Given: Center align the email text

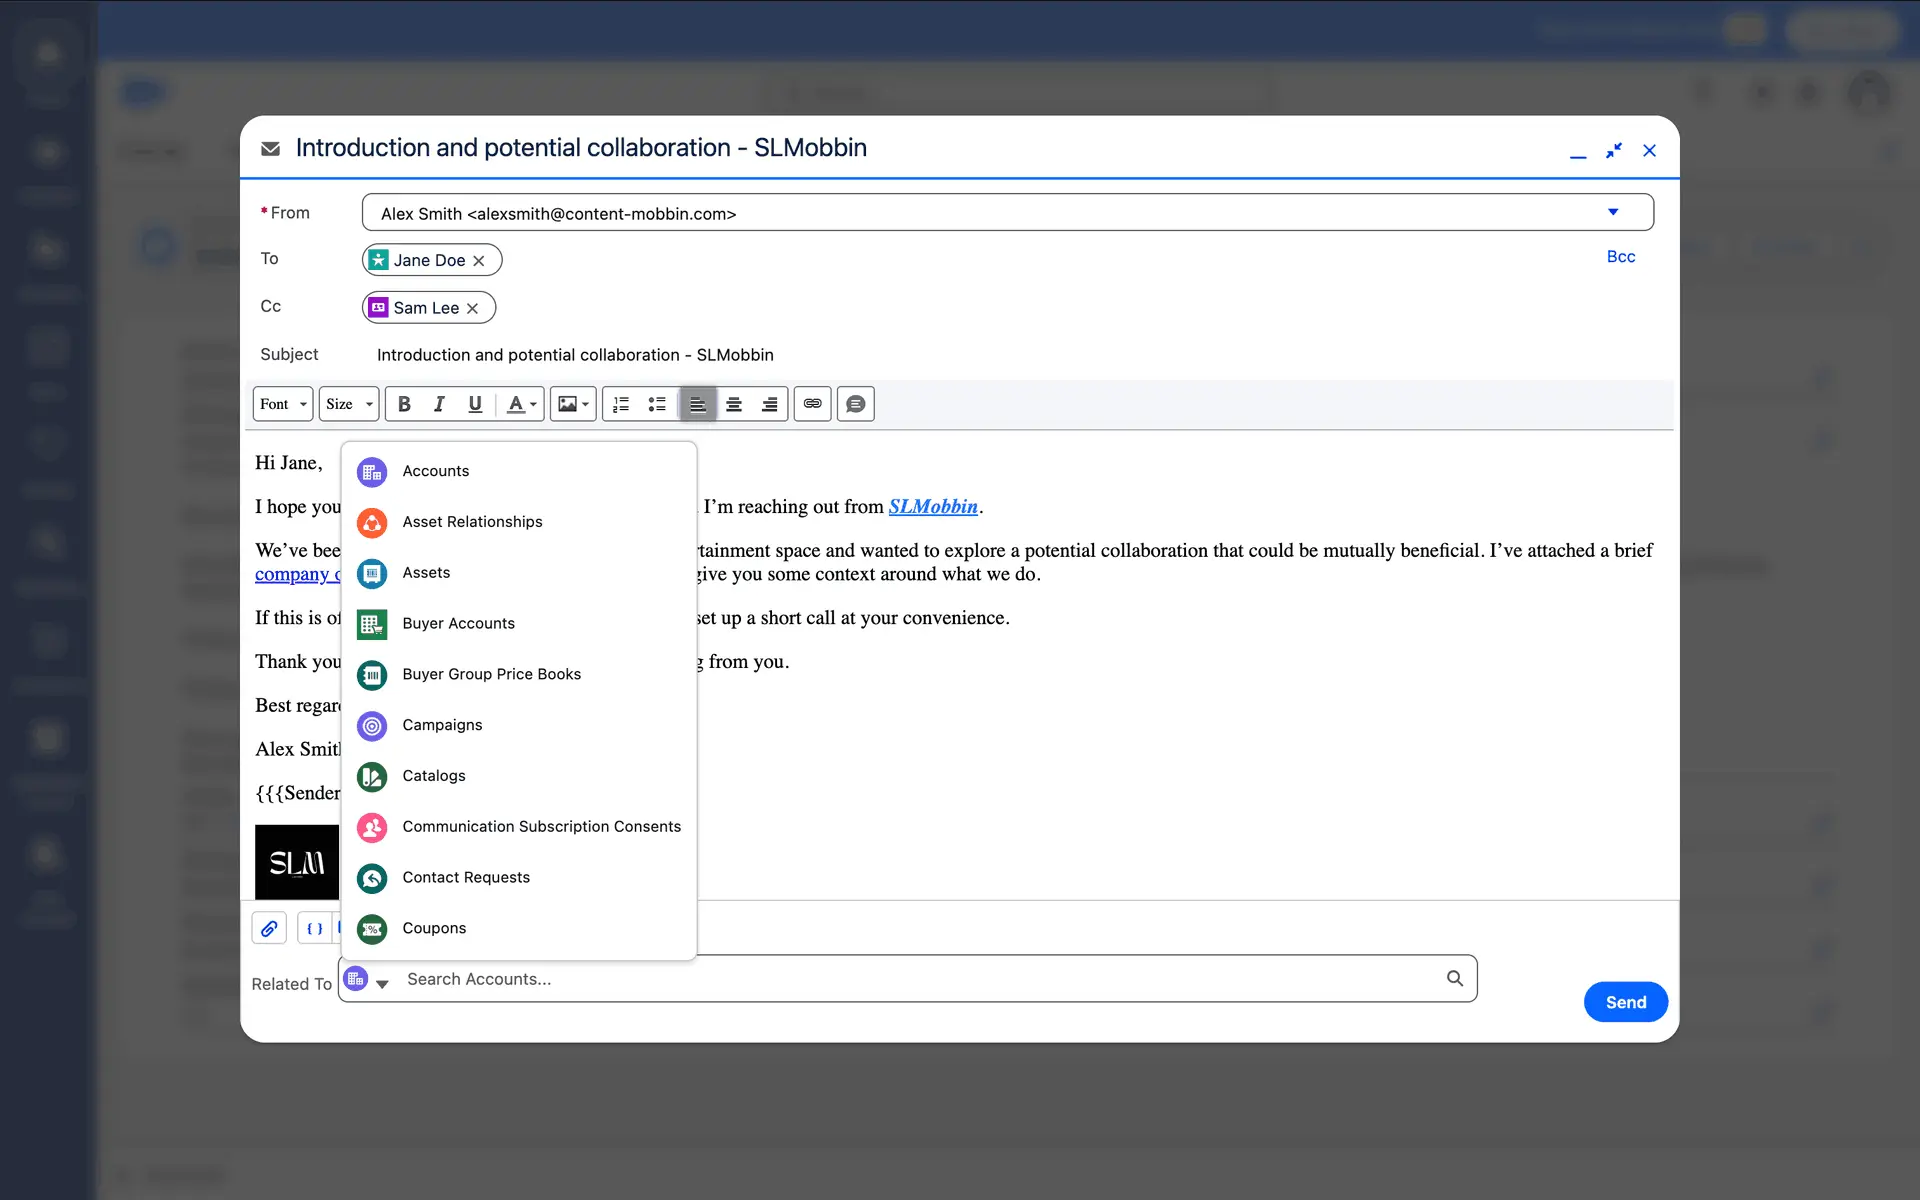Looking at the screenshot, I should click(x=734, y=404).
